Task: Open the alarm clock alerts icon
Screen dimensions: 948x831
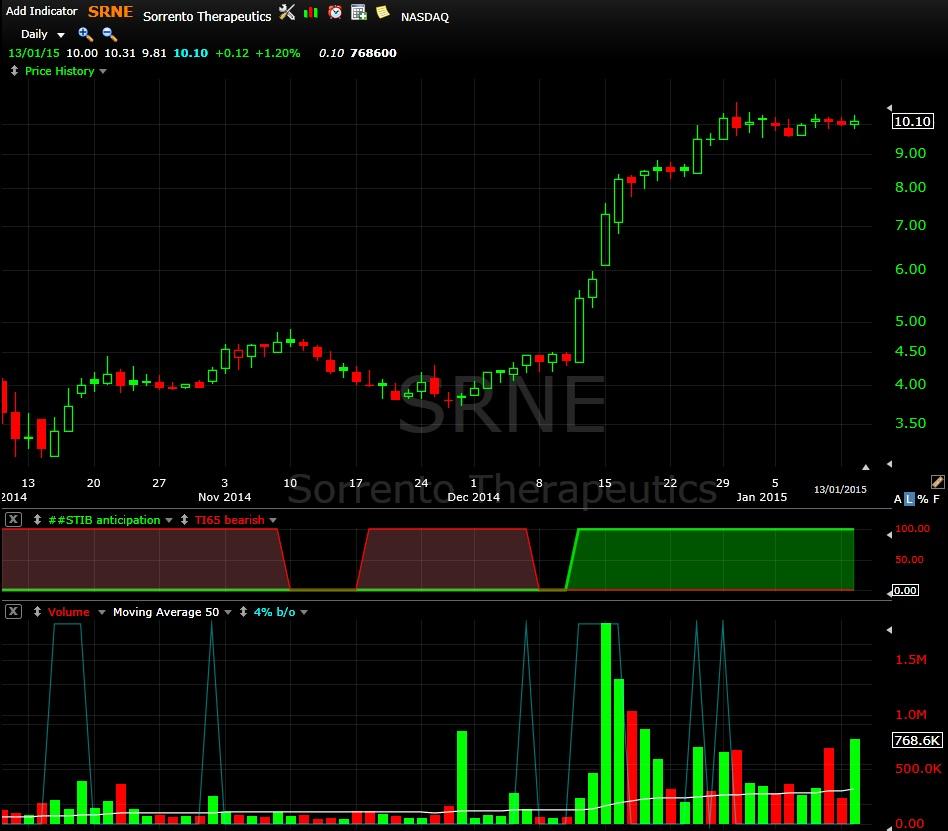Action: click(335, 12)
